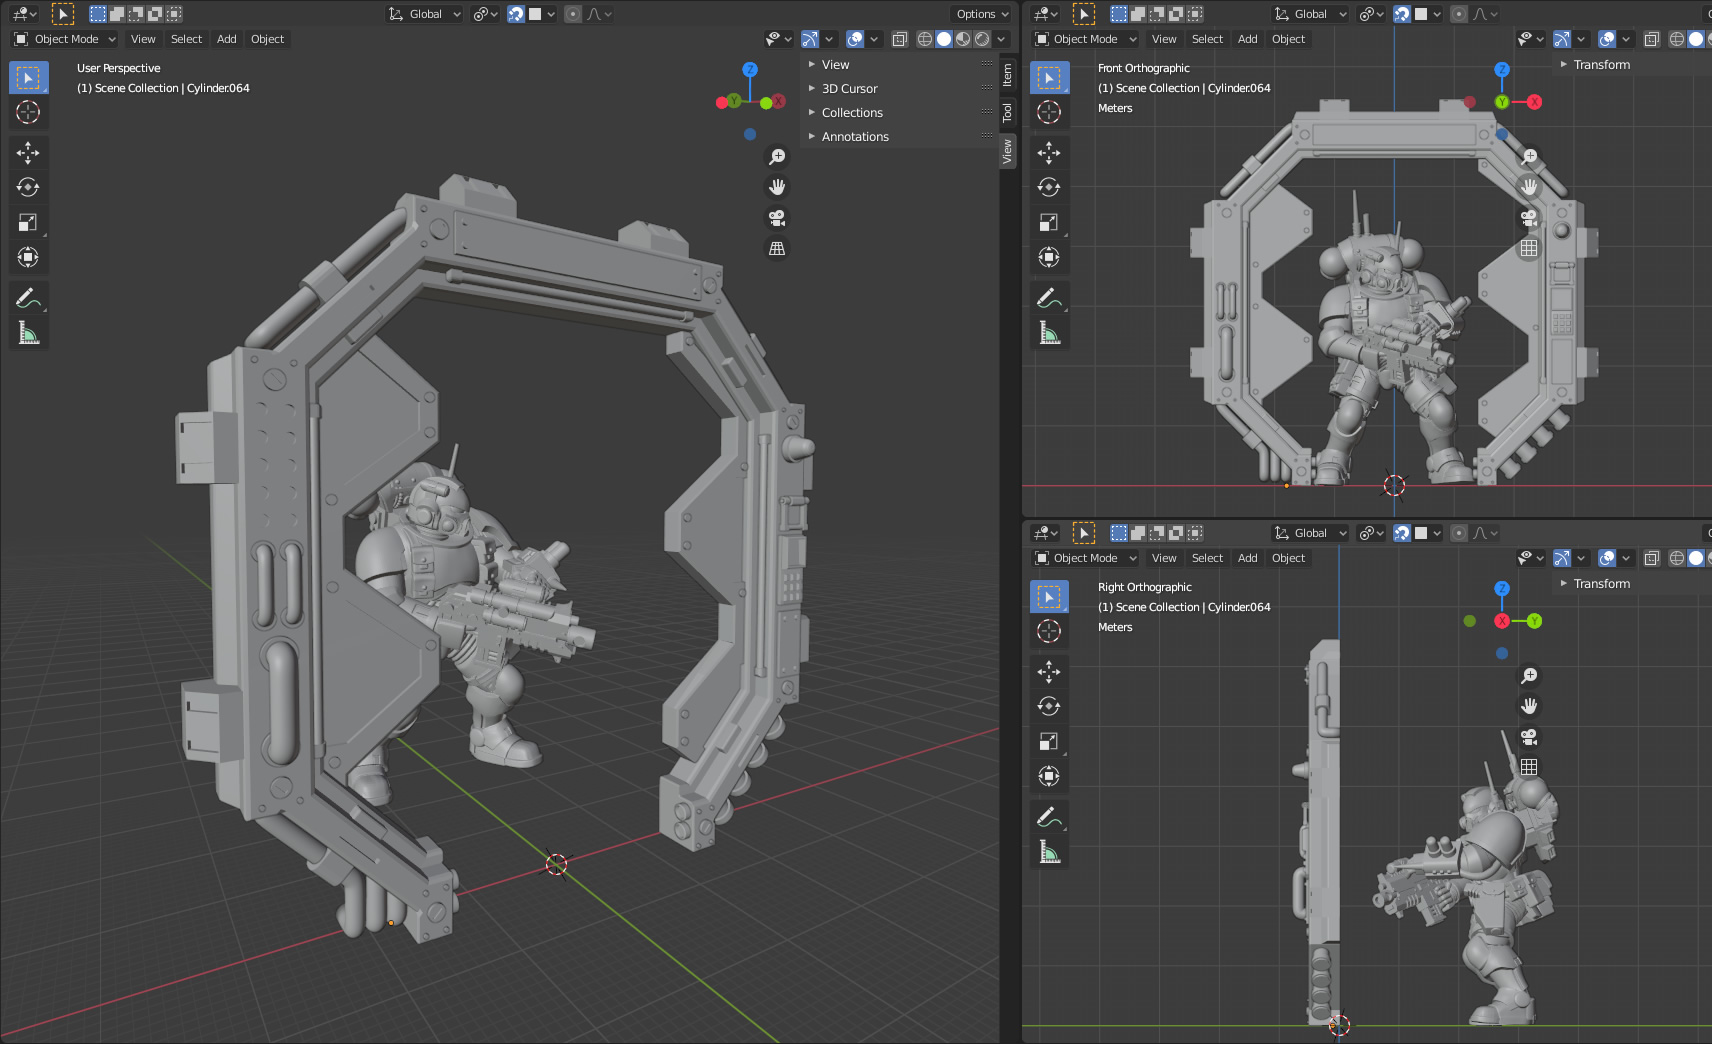This screenshot has width=1712, height=1044.
Task: Activate the 3D Cursor tool in the front view
Action: click(1049, 112)
